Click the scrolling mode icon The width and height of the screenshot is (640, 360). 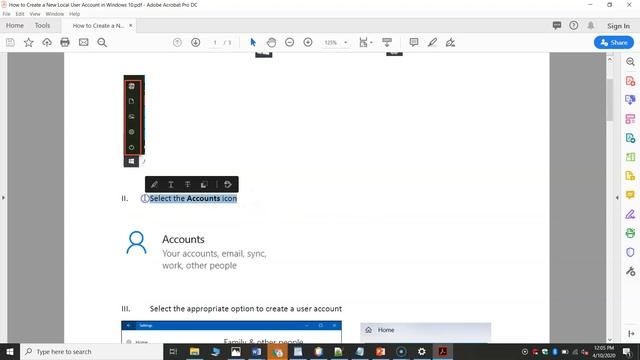(x=387, y=42)
